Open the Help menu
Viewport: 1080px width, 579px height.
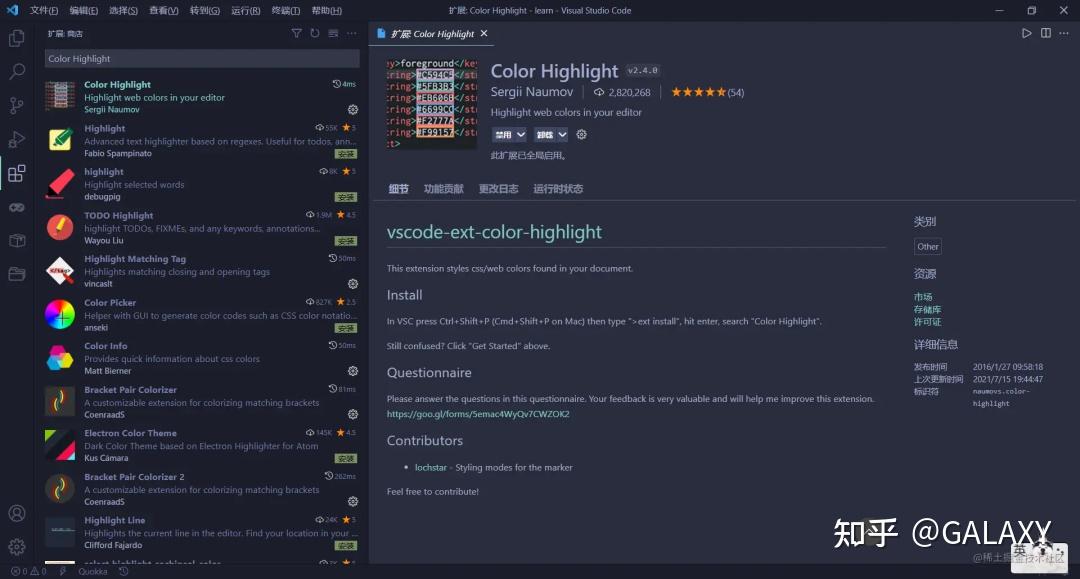pyautogui.click(x=326, y=10)
